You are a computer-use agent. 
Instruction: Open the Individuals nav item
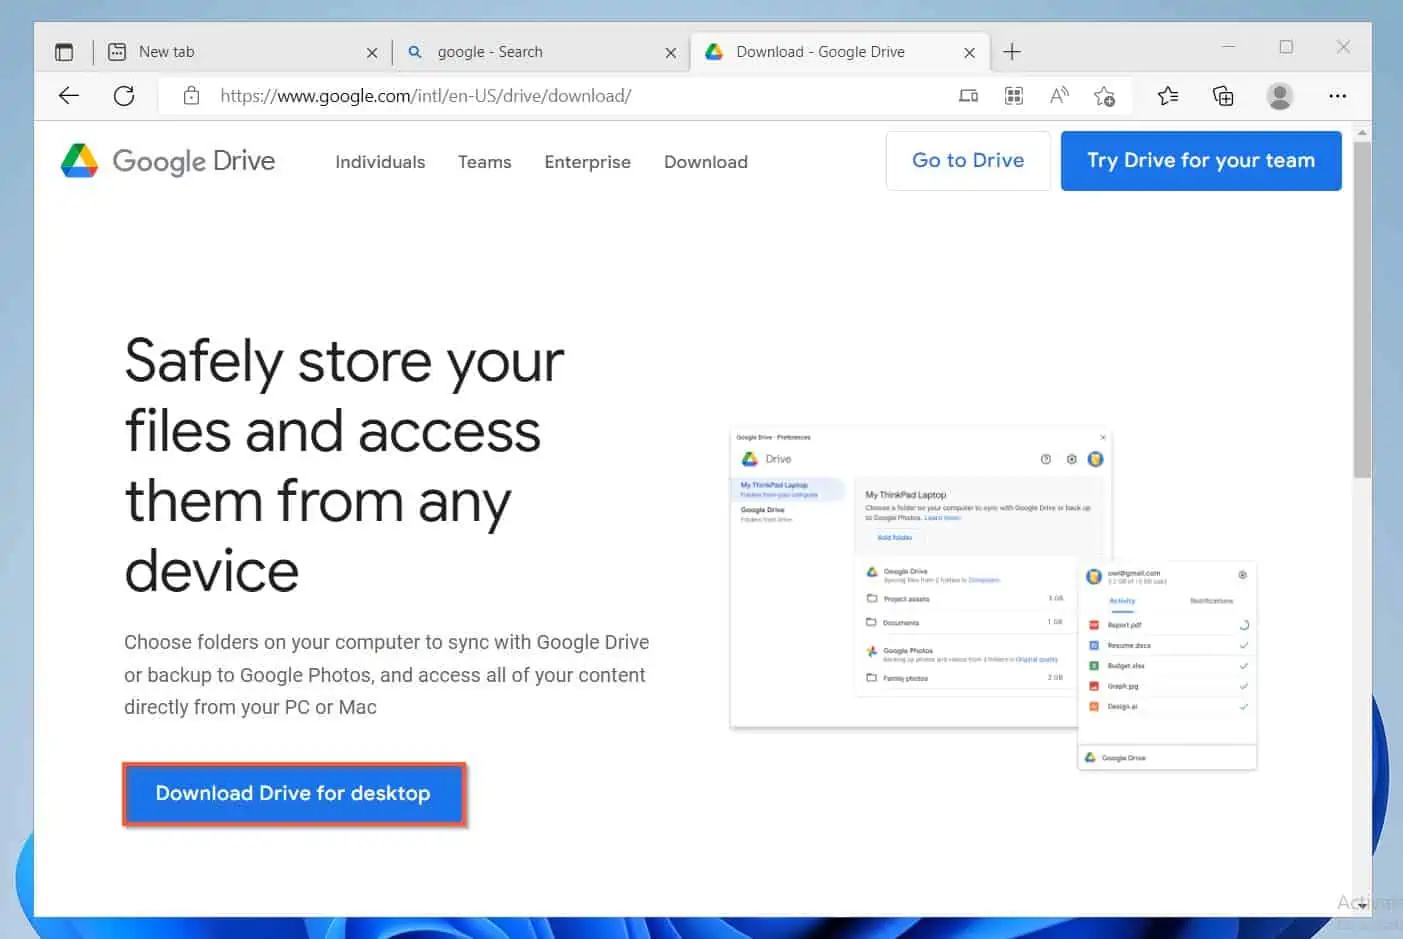[x=380, y=162]
